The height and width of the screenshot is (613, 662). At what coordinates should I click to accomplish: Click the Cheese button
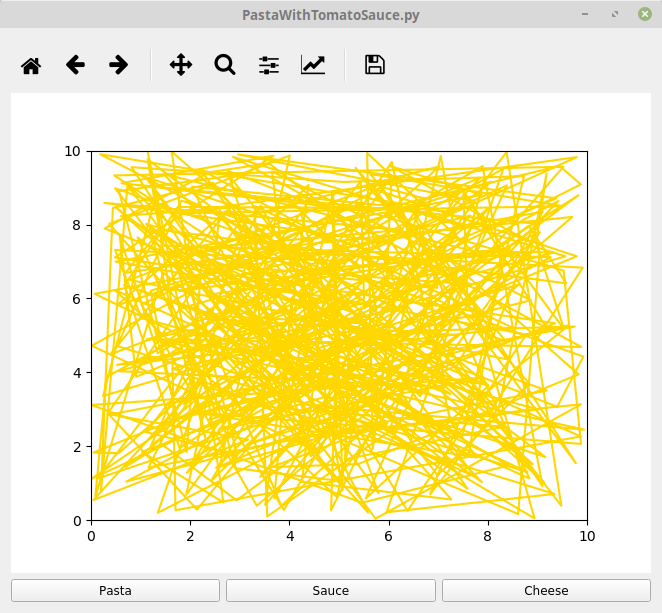(x=546, y=590)
